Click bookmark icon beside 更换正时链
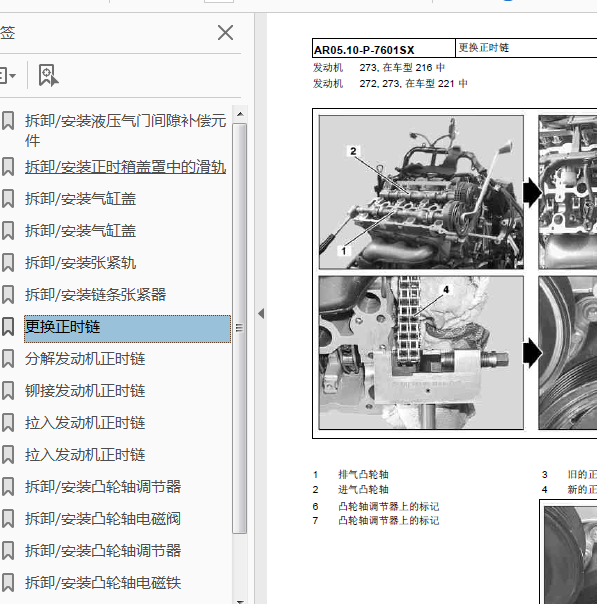 tap(8, 327)
